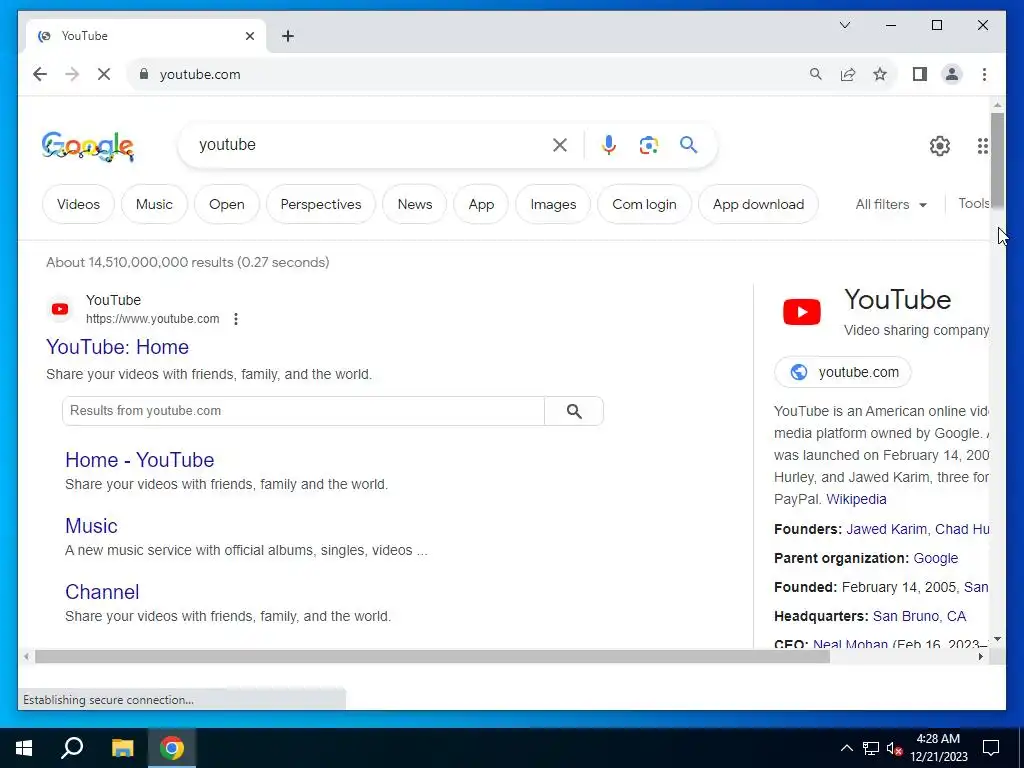Open the Channel sitelink
1024x768 pixels.
point(102,592)
